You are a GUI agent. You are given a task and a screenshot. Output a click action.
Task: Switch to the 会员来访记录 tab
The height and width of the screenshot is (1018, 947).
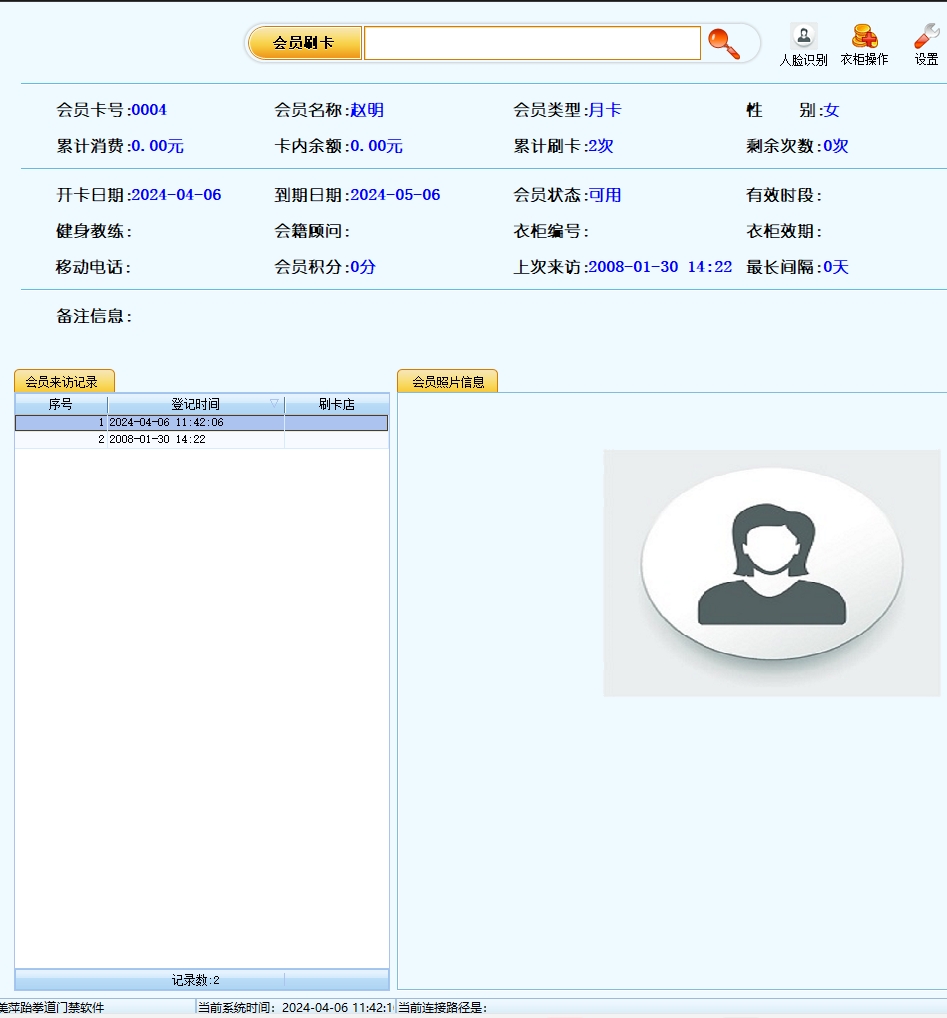pos(63,381)
